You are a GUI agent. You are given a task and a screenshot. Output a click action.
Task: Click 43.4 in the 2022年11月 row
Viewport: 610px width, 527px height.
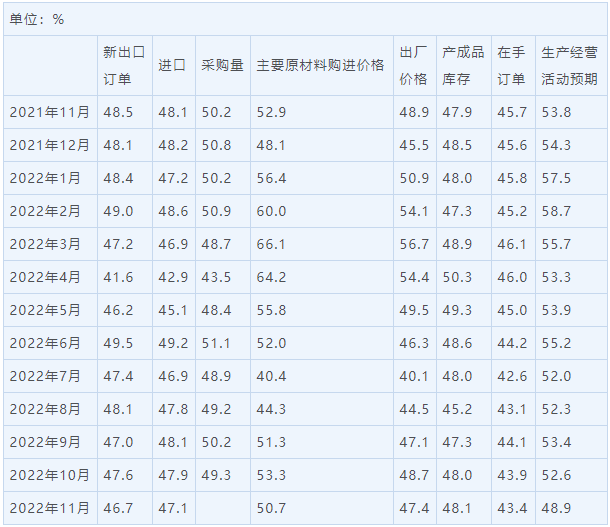[x=512, y=509]
